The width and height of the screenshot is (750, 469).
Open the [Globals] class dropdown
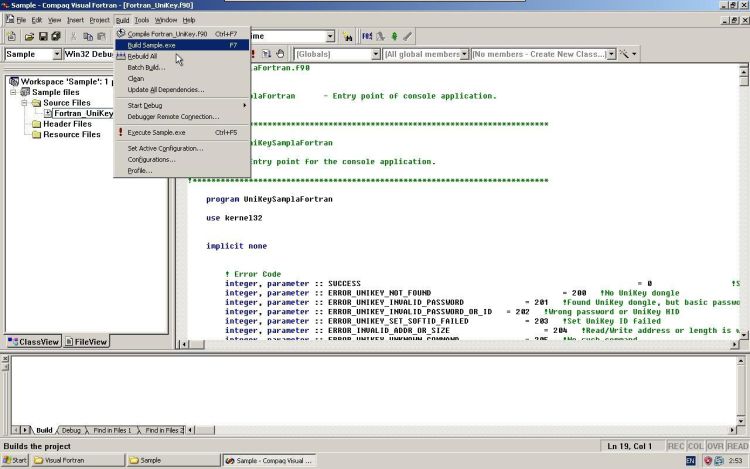pos(376,54)
